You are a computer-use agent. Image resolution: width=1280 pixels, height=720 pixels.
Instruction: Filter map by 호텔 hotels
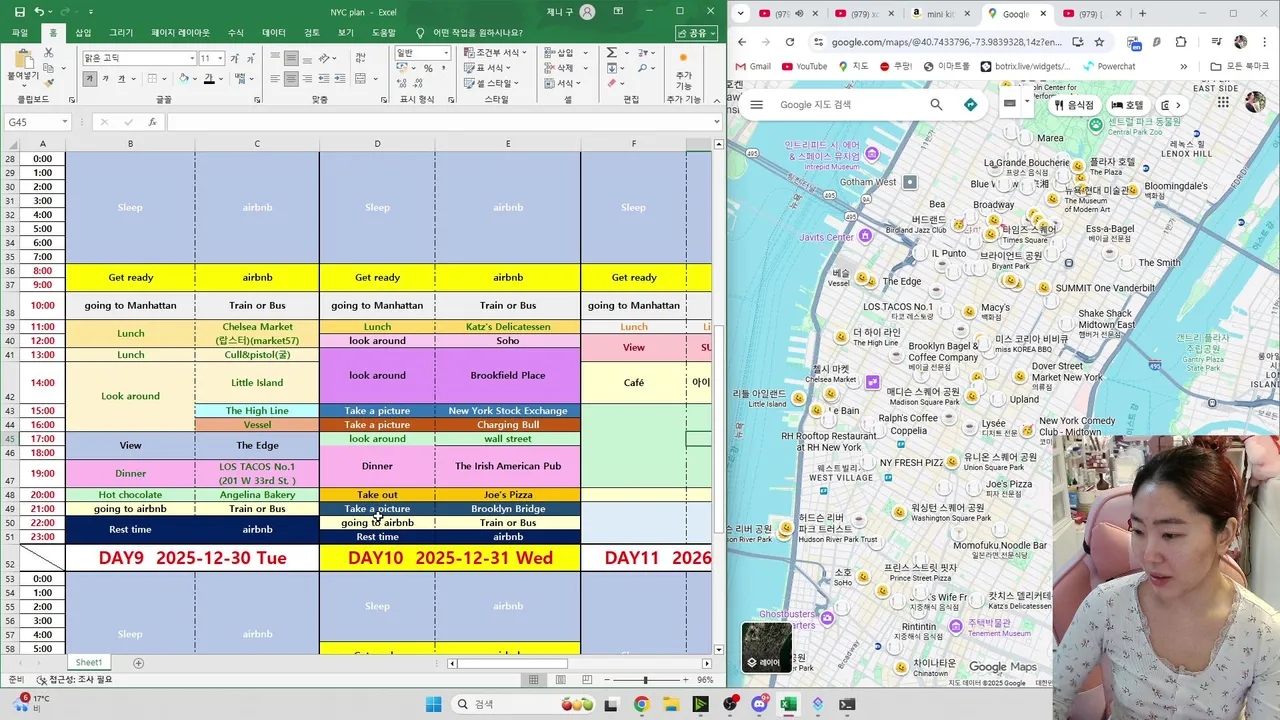click(1127, 105)
